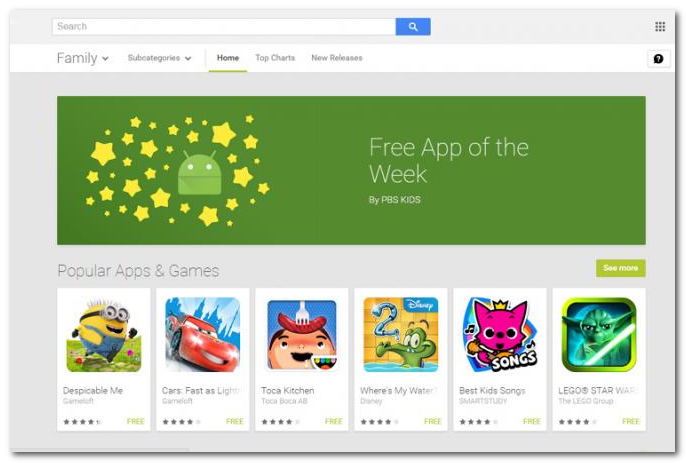The width and height of the screenshot is (686, 463).
Task: Click the Gameloft link under Despicable Me
Action: [78, 401]
